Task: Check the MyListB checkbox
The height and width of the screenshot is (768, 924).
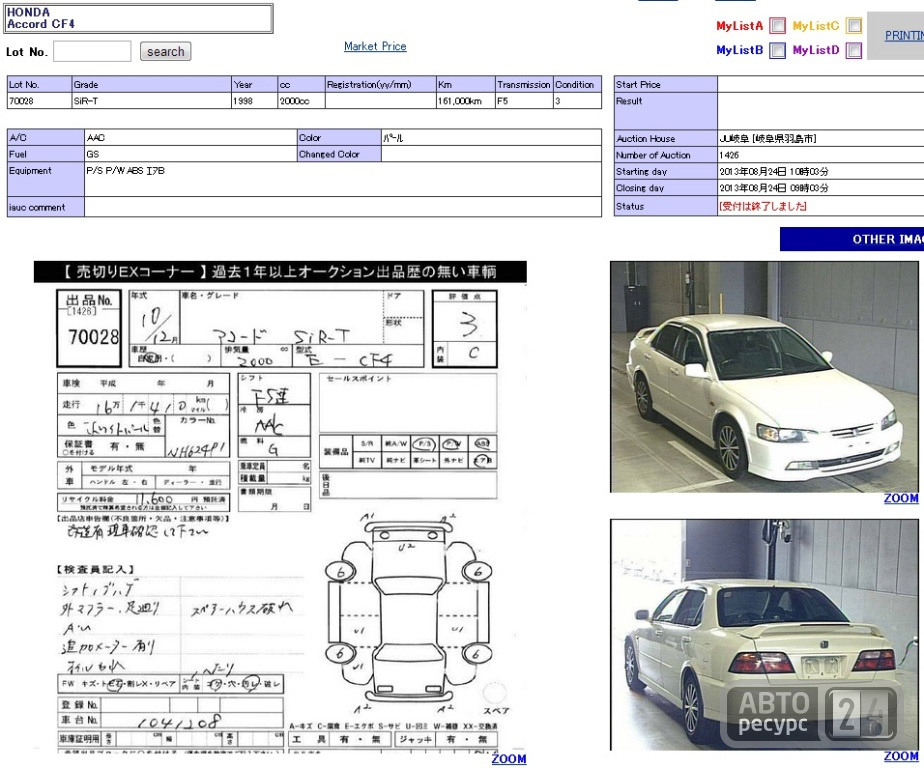Action: (778, 50)
